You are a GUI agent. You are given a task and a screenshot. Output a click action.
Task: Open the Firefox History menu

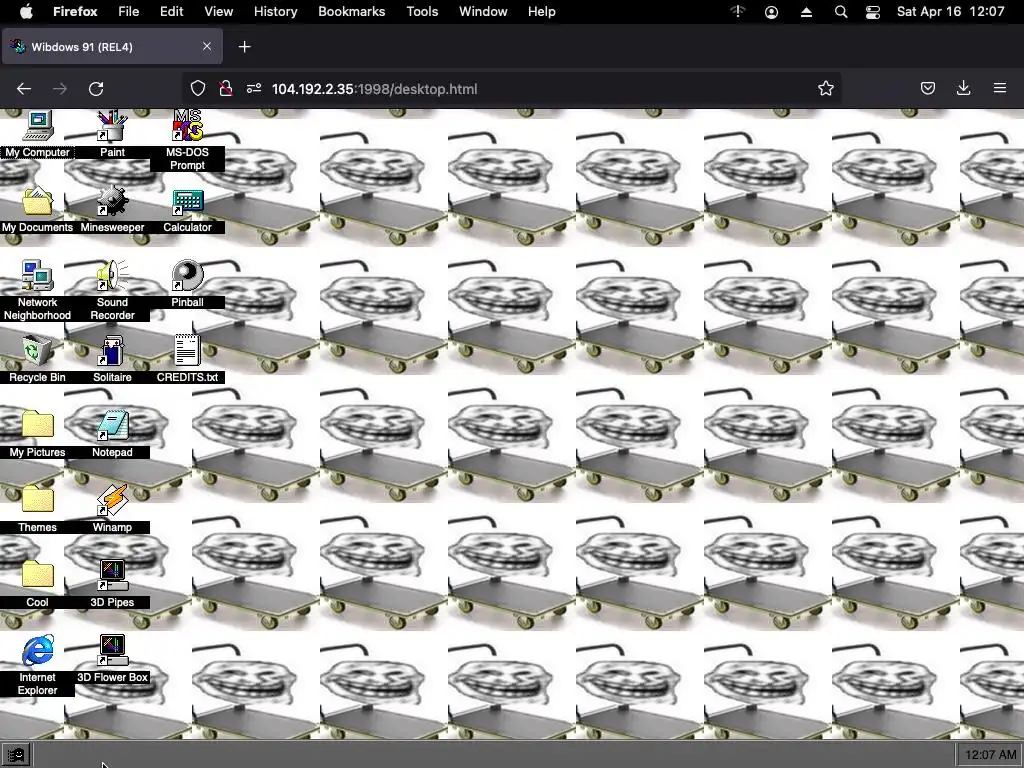[x=275, y=12]
